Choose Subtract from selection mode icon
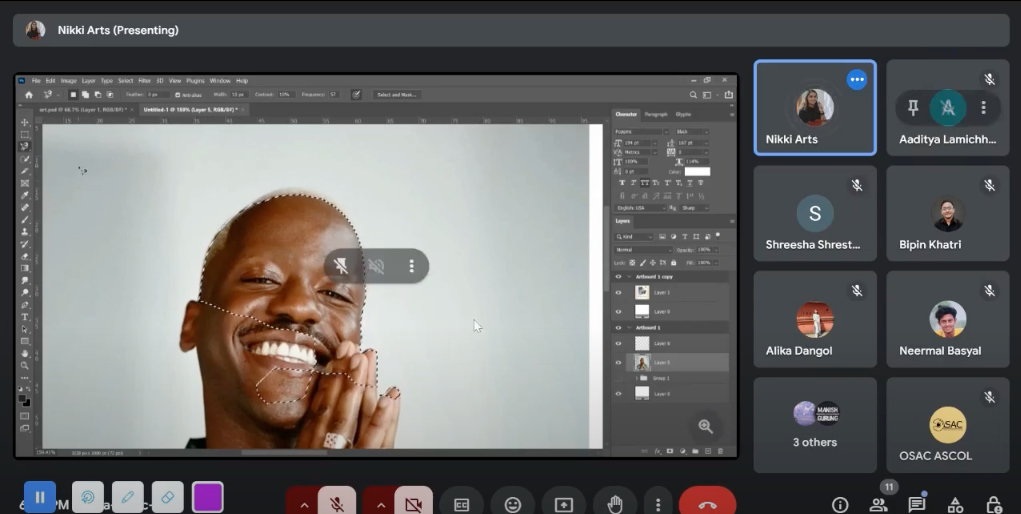 point(97,94)
